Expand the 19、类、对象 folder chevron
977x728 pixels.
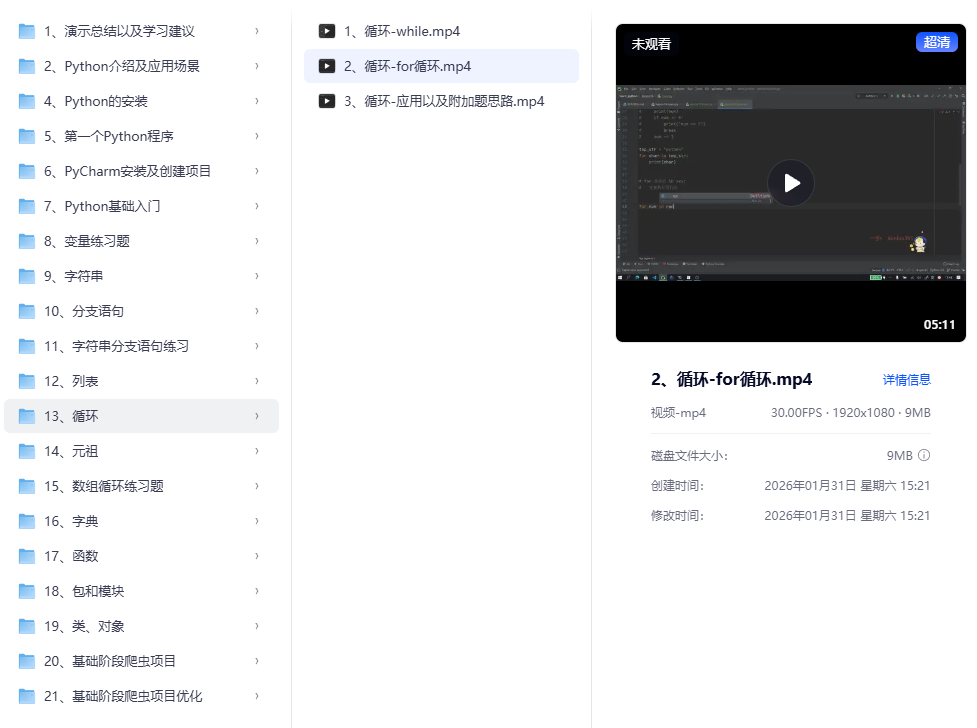[x=258, y=626]
